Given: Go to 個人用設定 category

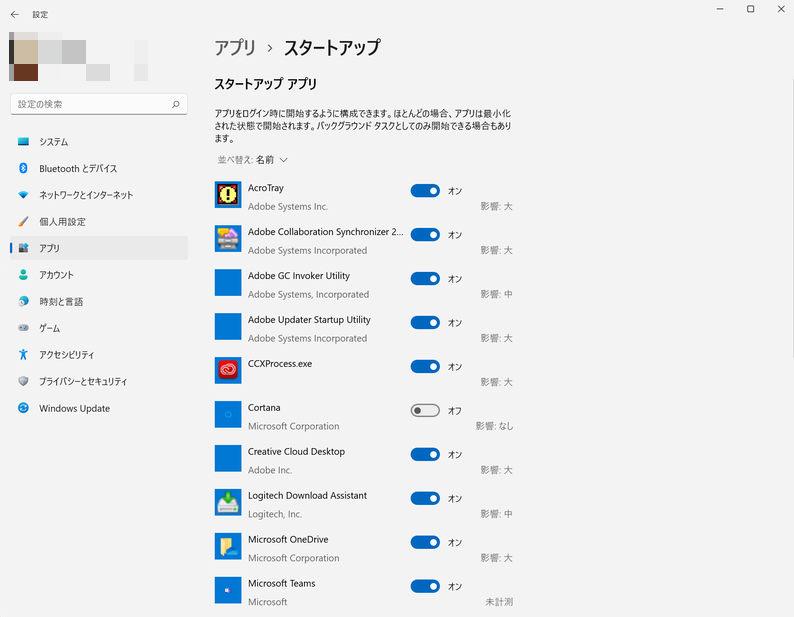Looking at the screenshot, I should [x=99, y=221].
